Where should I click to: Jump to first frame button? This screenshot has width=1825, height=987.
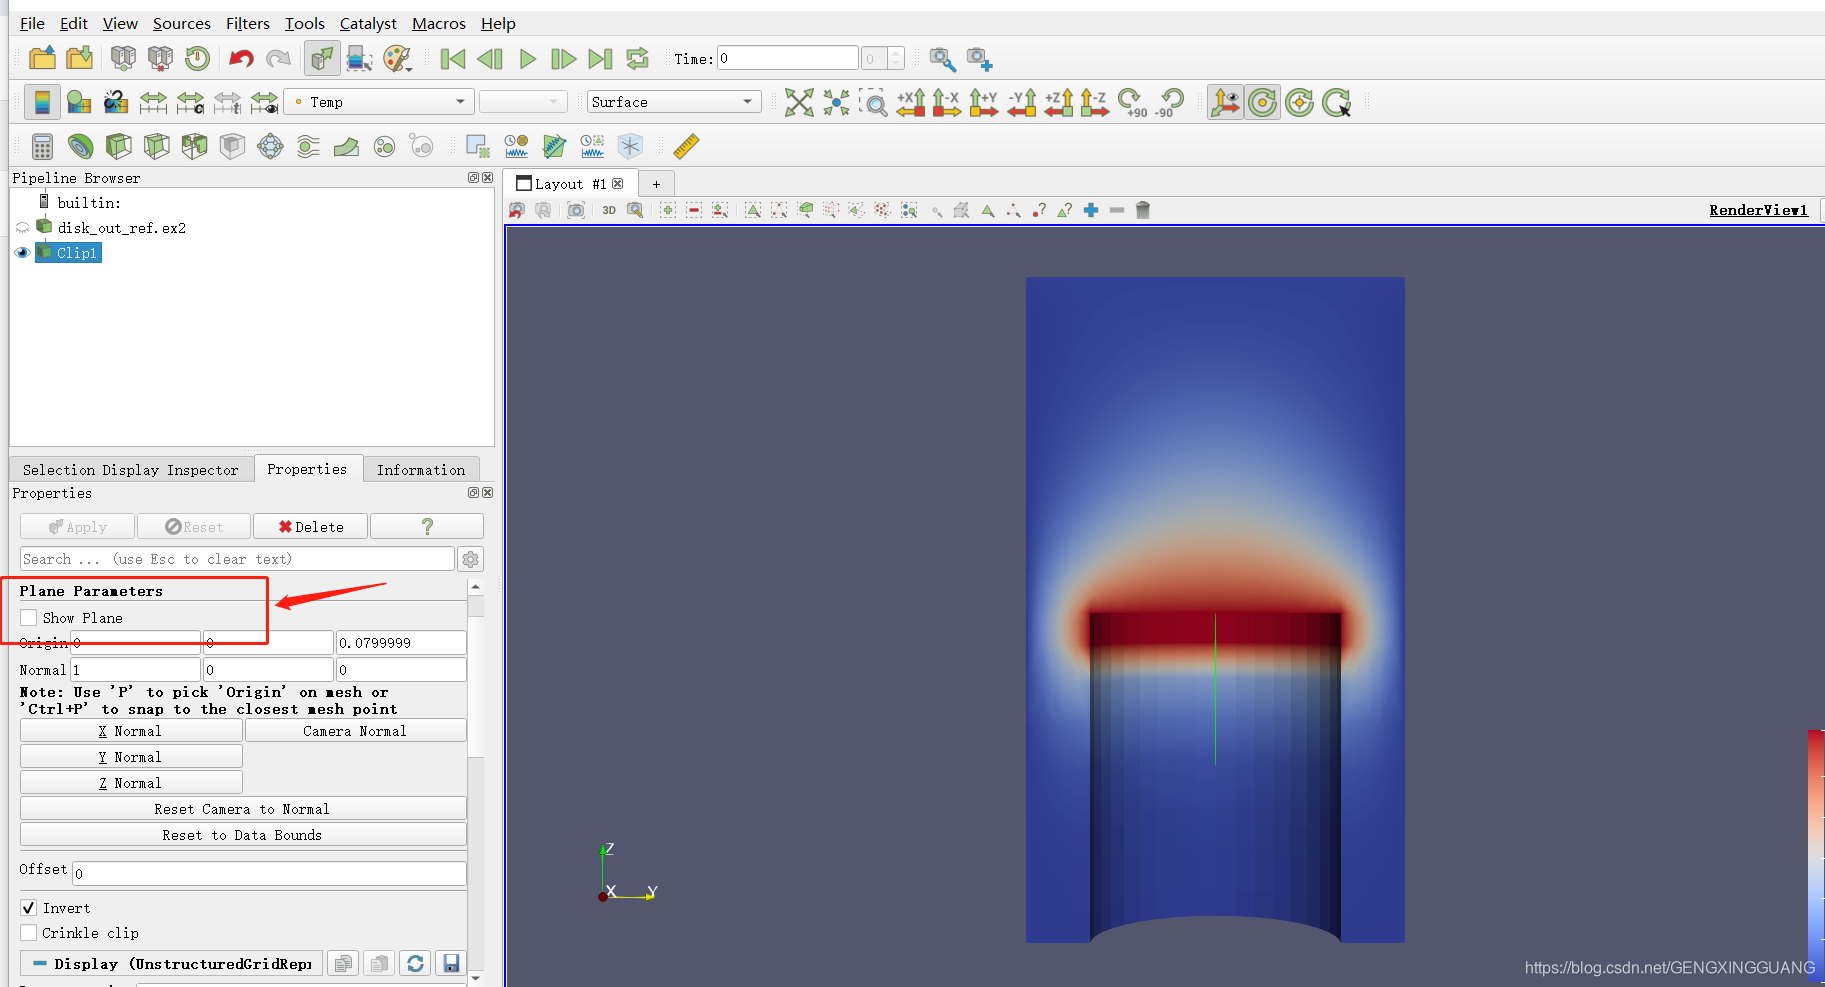coord(453,59)
